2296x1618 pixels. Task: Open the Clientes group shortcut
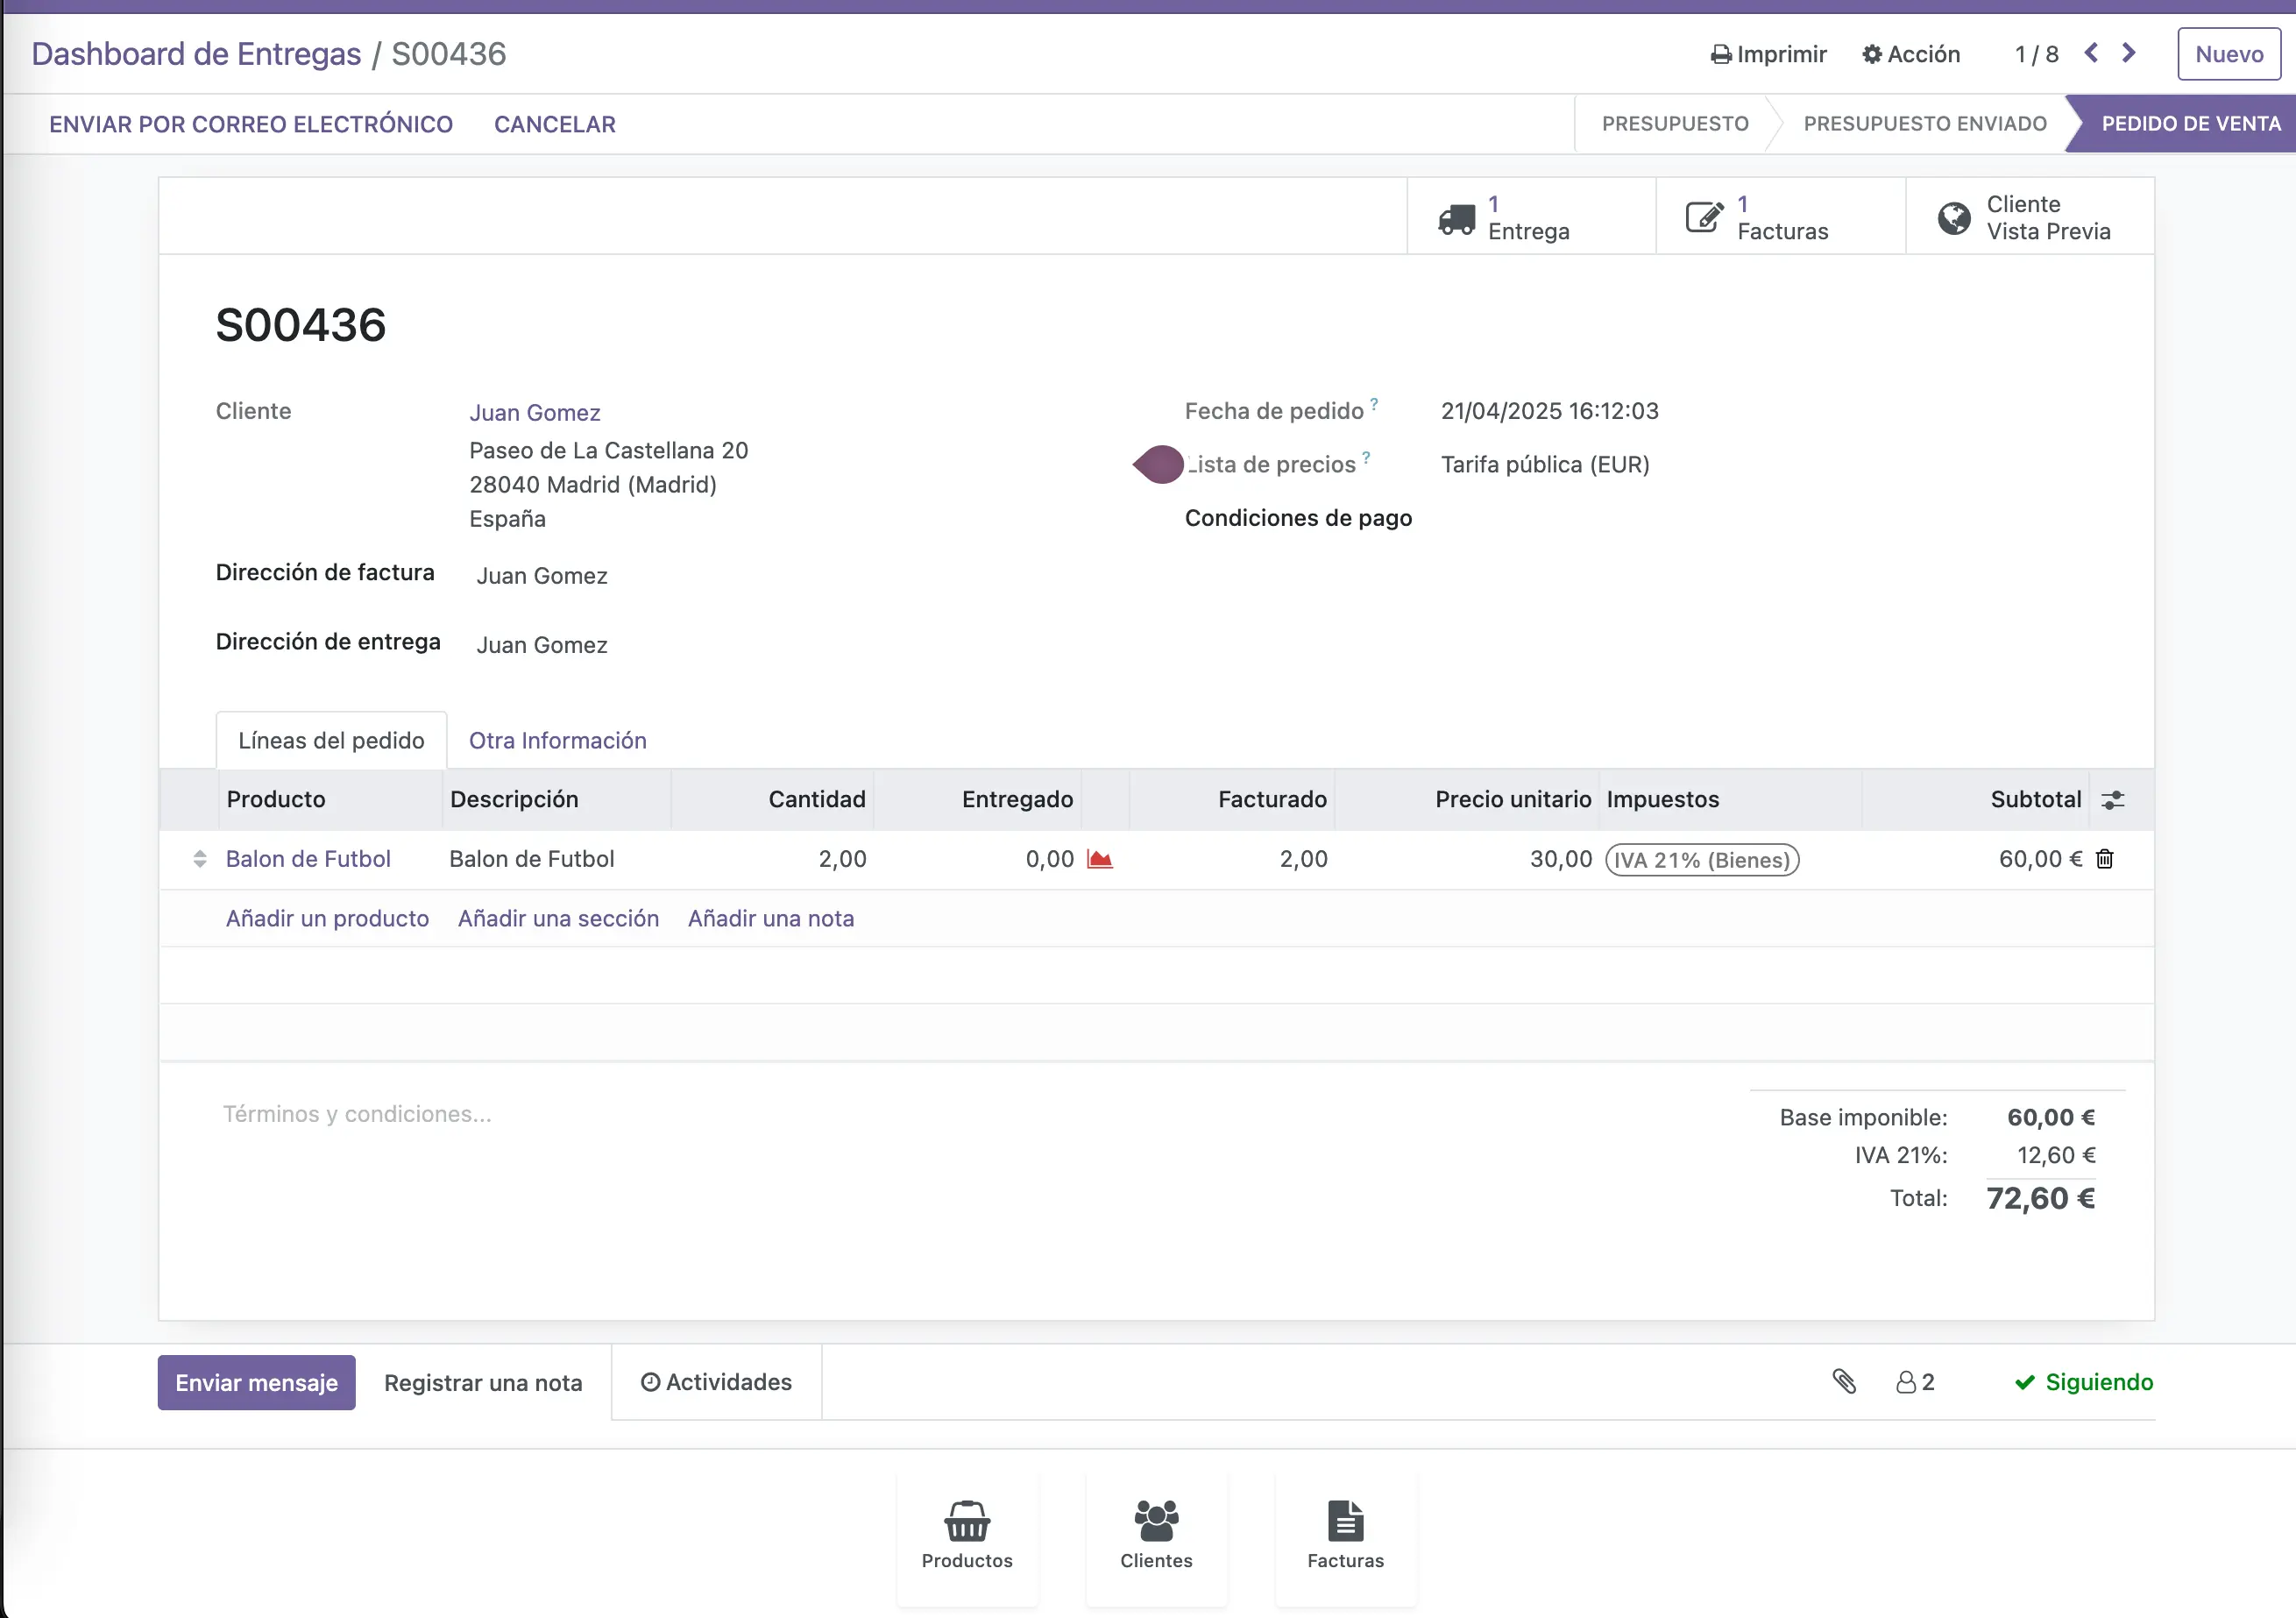pyautogui.click(x=1156, y=1536)
